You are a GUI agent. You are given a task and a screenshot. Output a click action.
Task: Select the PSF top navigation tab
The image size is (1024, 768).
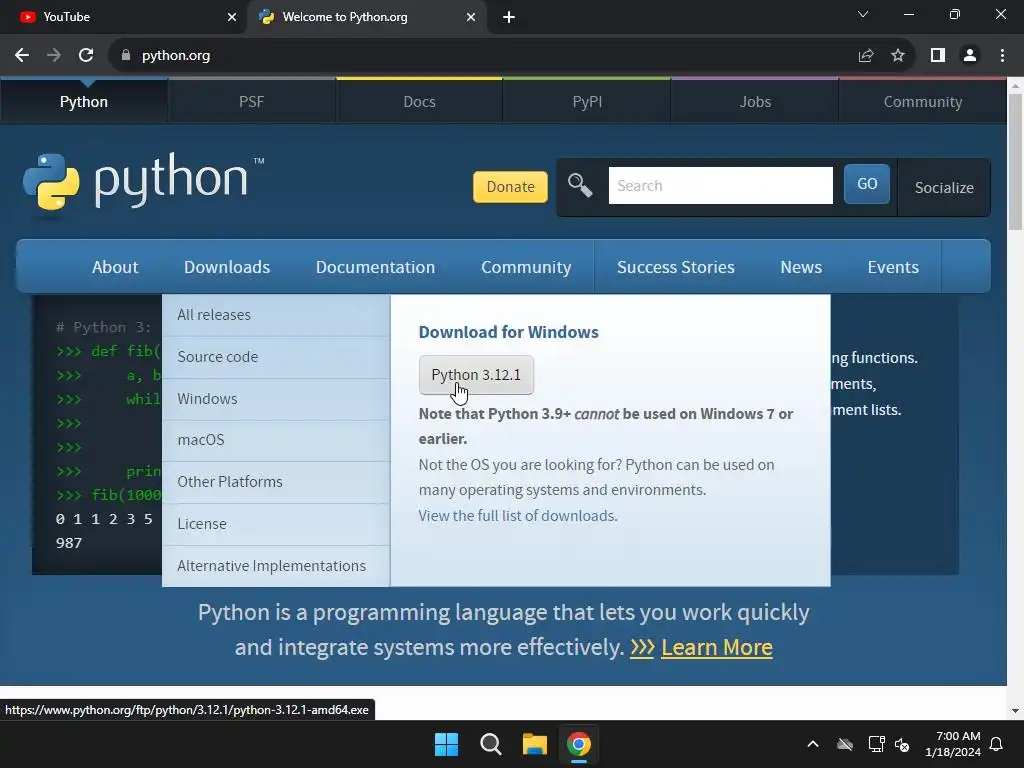(251, 101)
